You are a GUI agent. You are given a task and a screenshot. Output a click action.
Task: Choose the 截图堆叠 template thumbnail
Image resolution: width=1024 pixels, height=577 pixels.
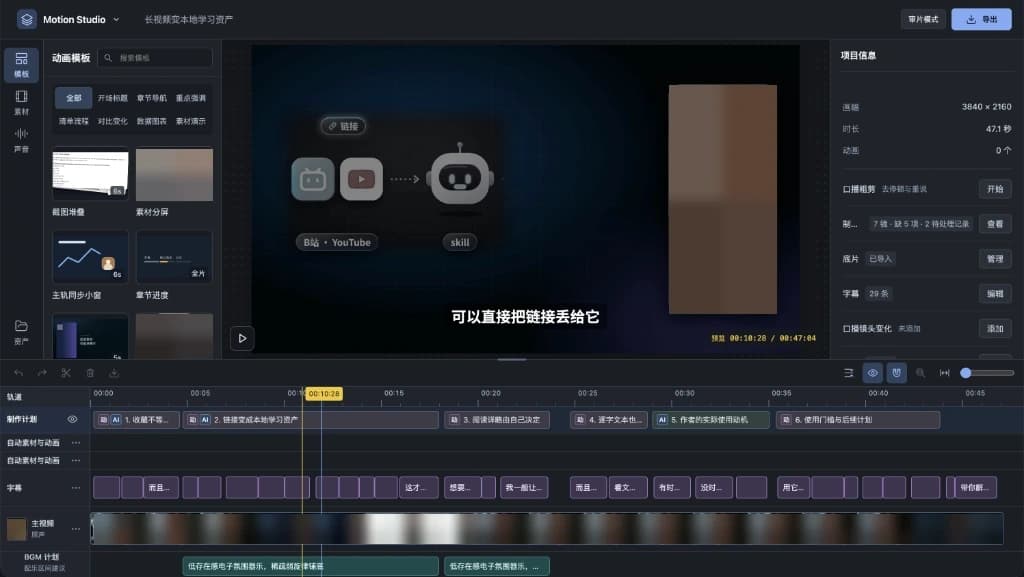coord(90,174)
